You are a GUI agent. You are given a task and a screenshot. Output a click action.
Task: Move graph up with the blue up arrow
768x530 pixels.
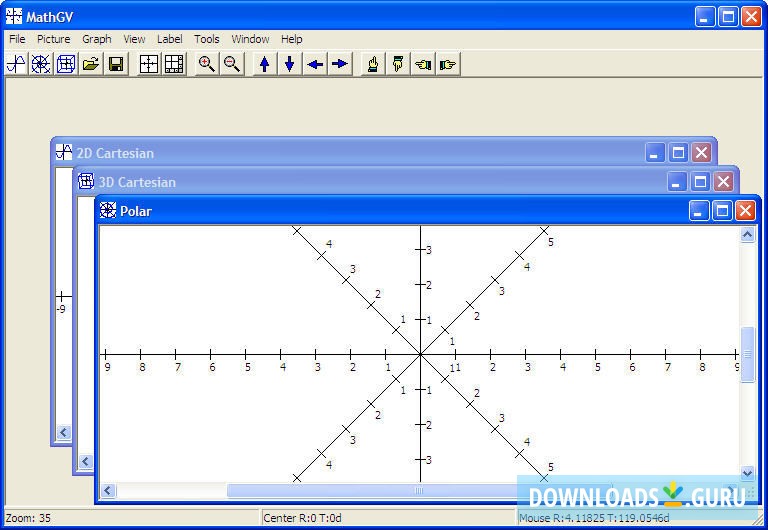(x=264, y=64)
